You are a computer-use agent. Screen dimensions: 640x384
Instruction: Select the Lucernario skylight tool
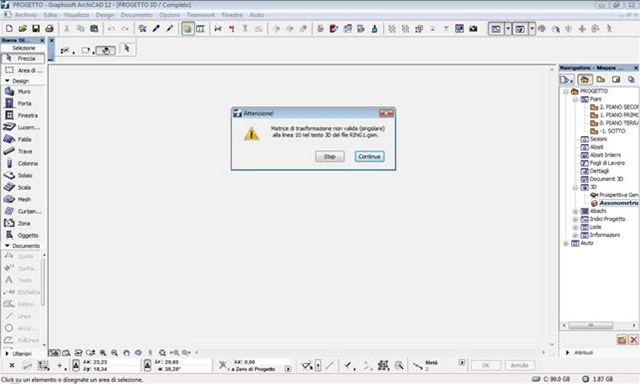click(23, 127)
